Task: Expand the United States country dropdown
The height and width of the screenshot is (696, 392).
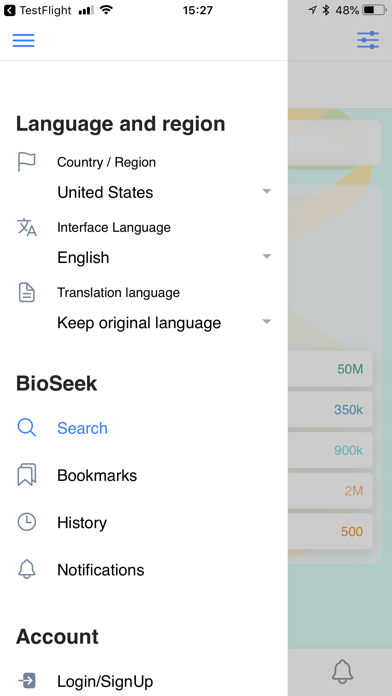Action: (x=164, y=192)
